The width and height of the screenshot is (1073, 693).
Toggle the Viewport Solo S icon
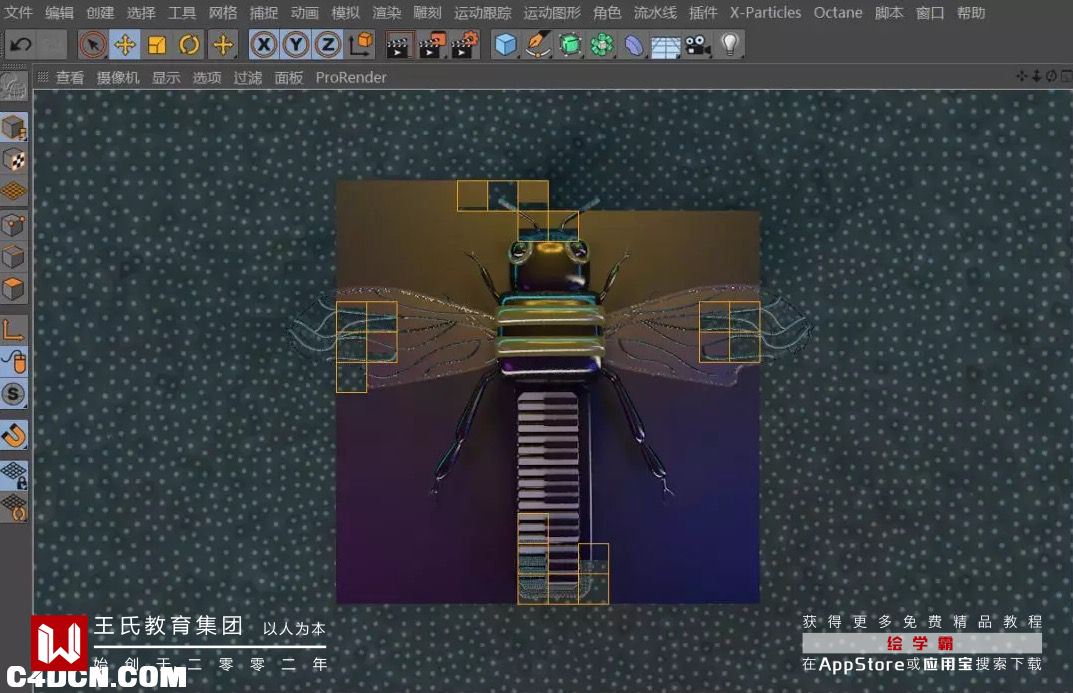pos(14,394)
